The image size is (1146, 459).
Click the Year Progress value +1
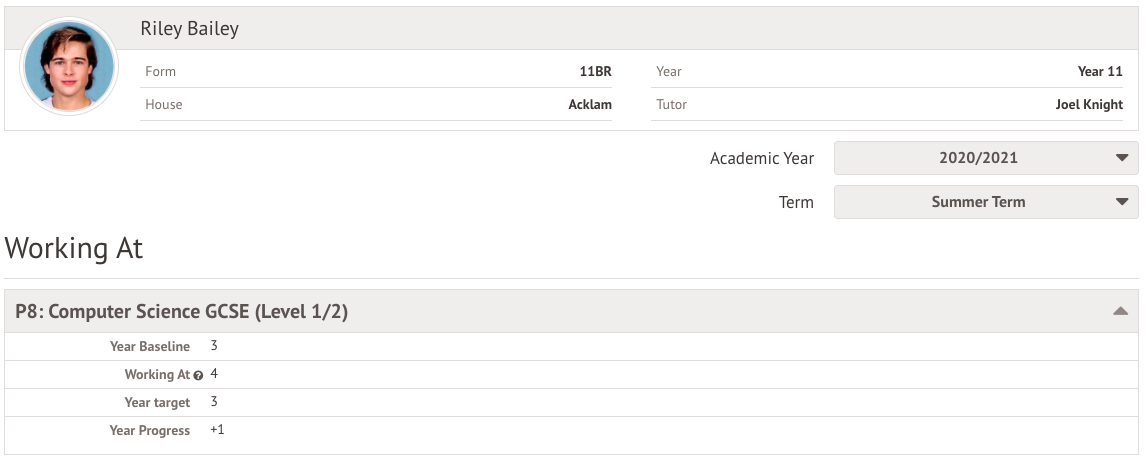coord(218,430)
